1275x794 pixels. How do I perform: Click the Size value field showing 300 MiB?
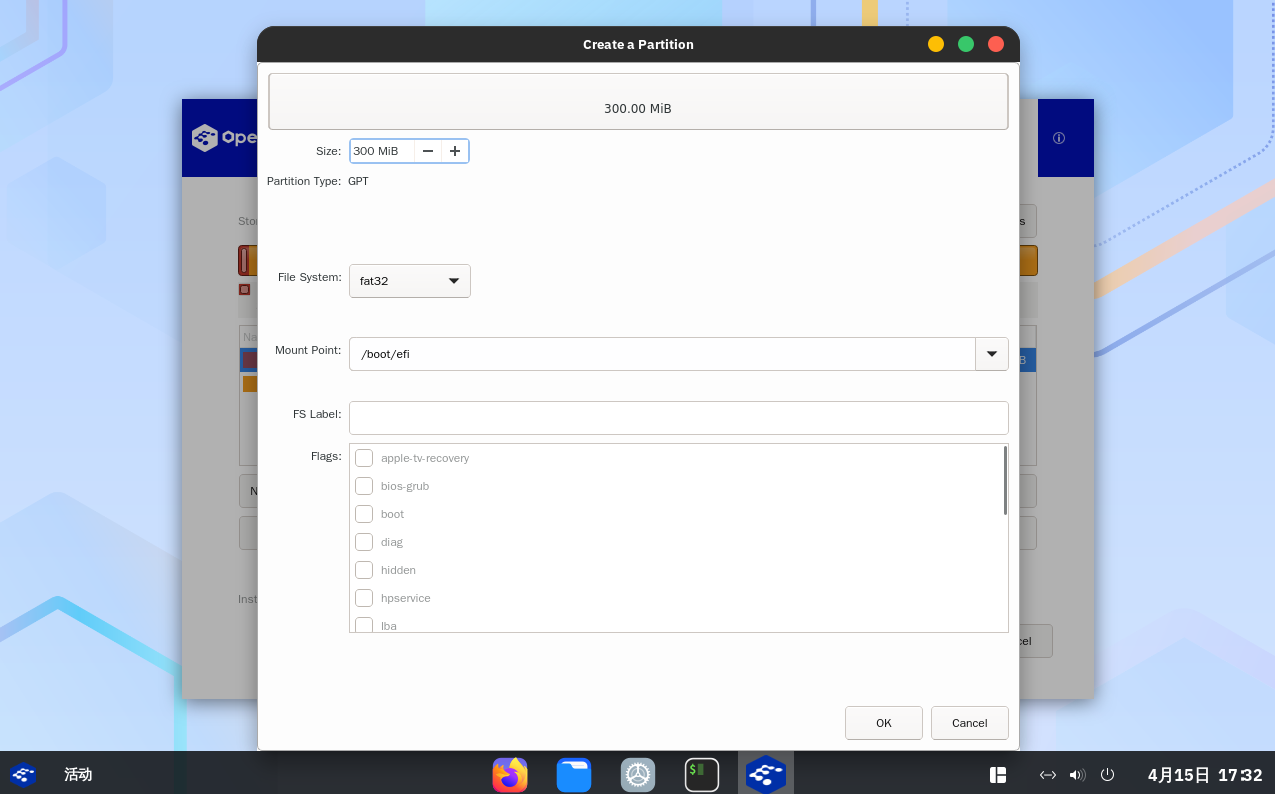(x=382, y=151)
